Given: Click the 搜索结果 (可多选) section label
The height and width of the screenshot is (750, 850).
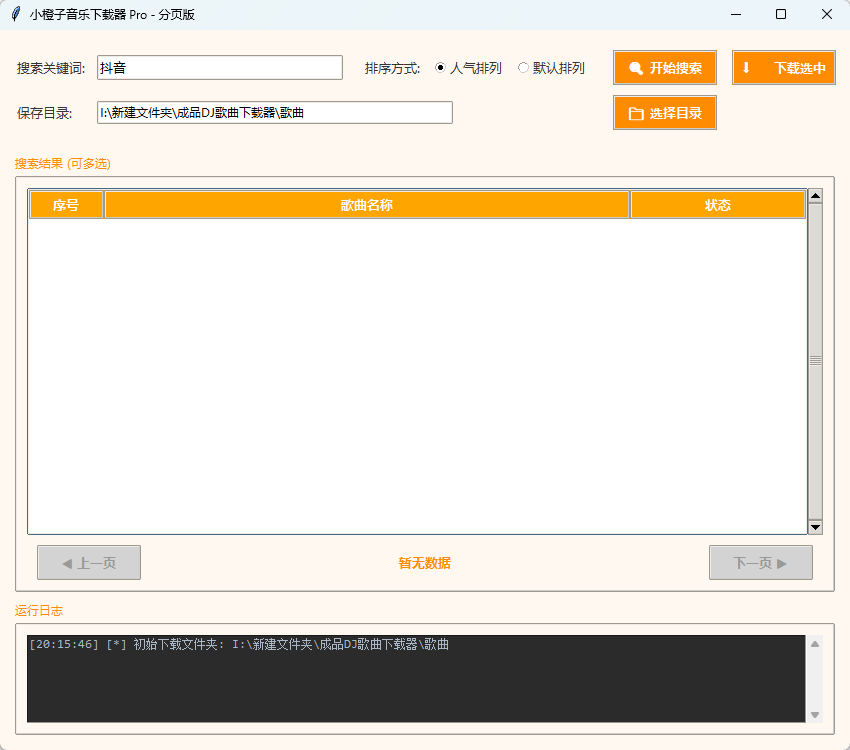Looking at the screenshot, I should coord(63,164).
